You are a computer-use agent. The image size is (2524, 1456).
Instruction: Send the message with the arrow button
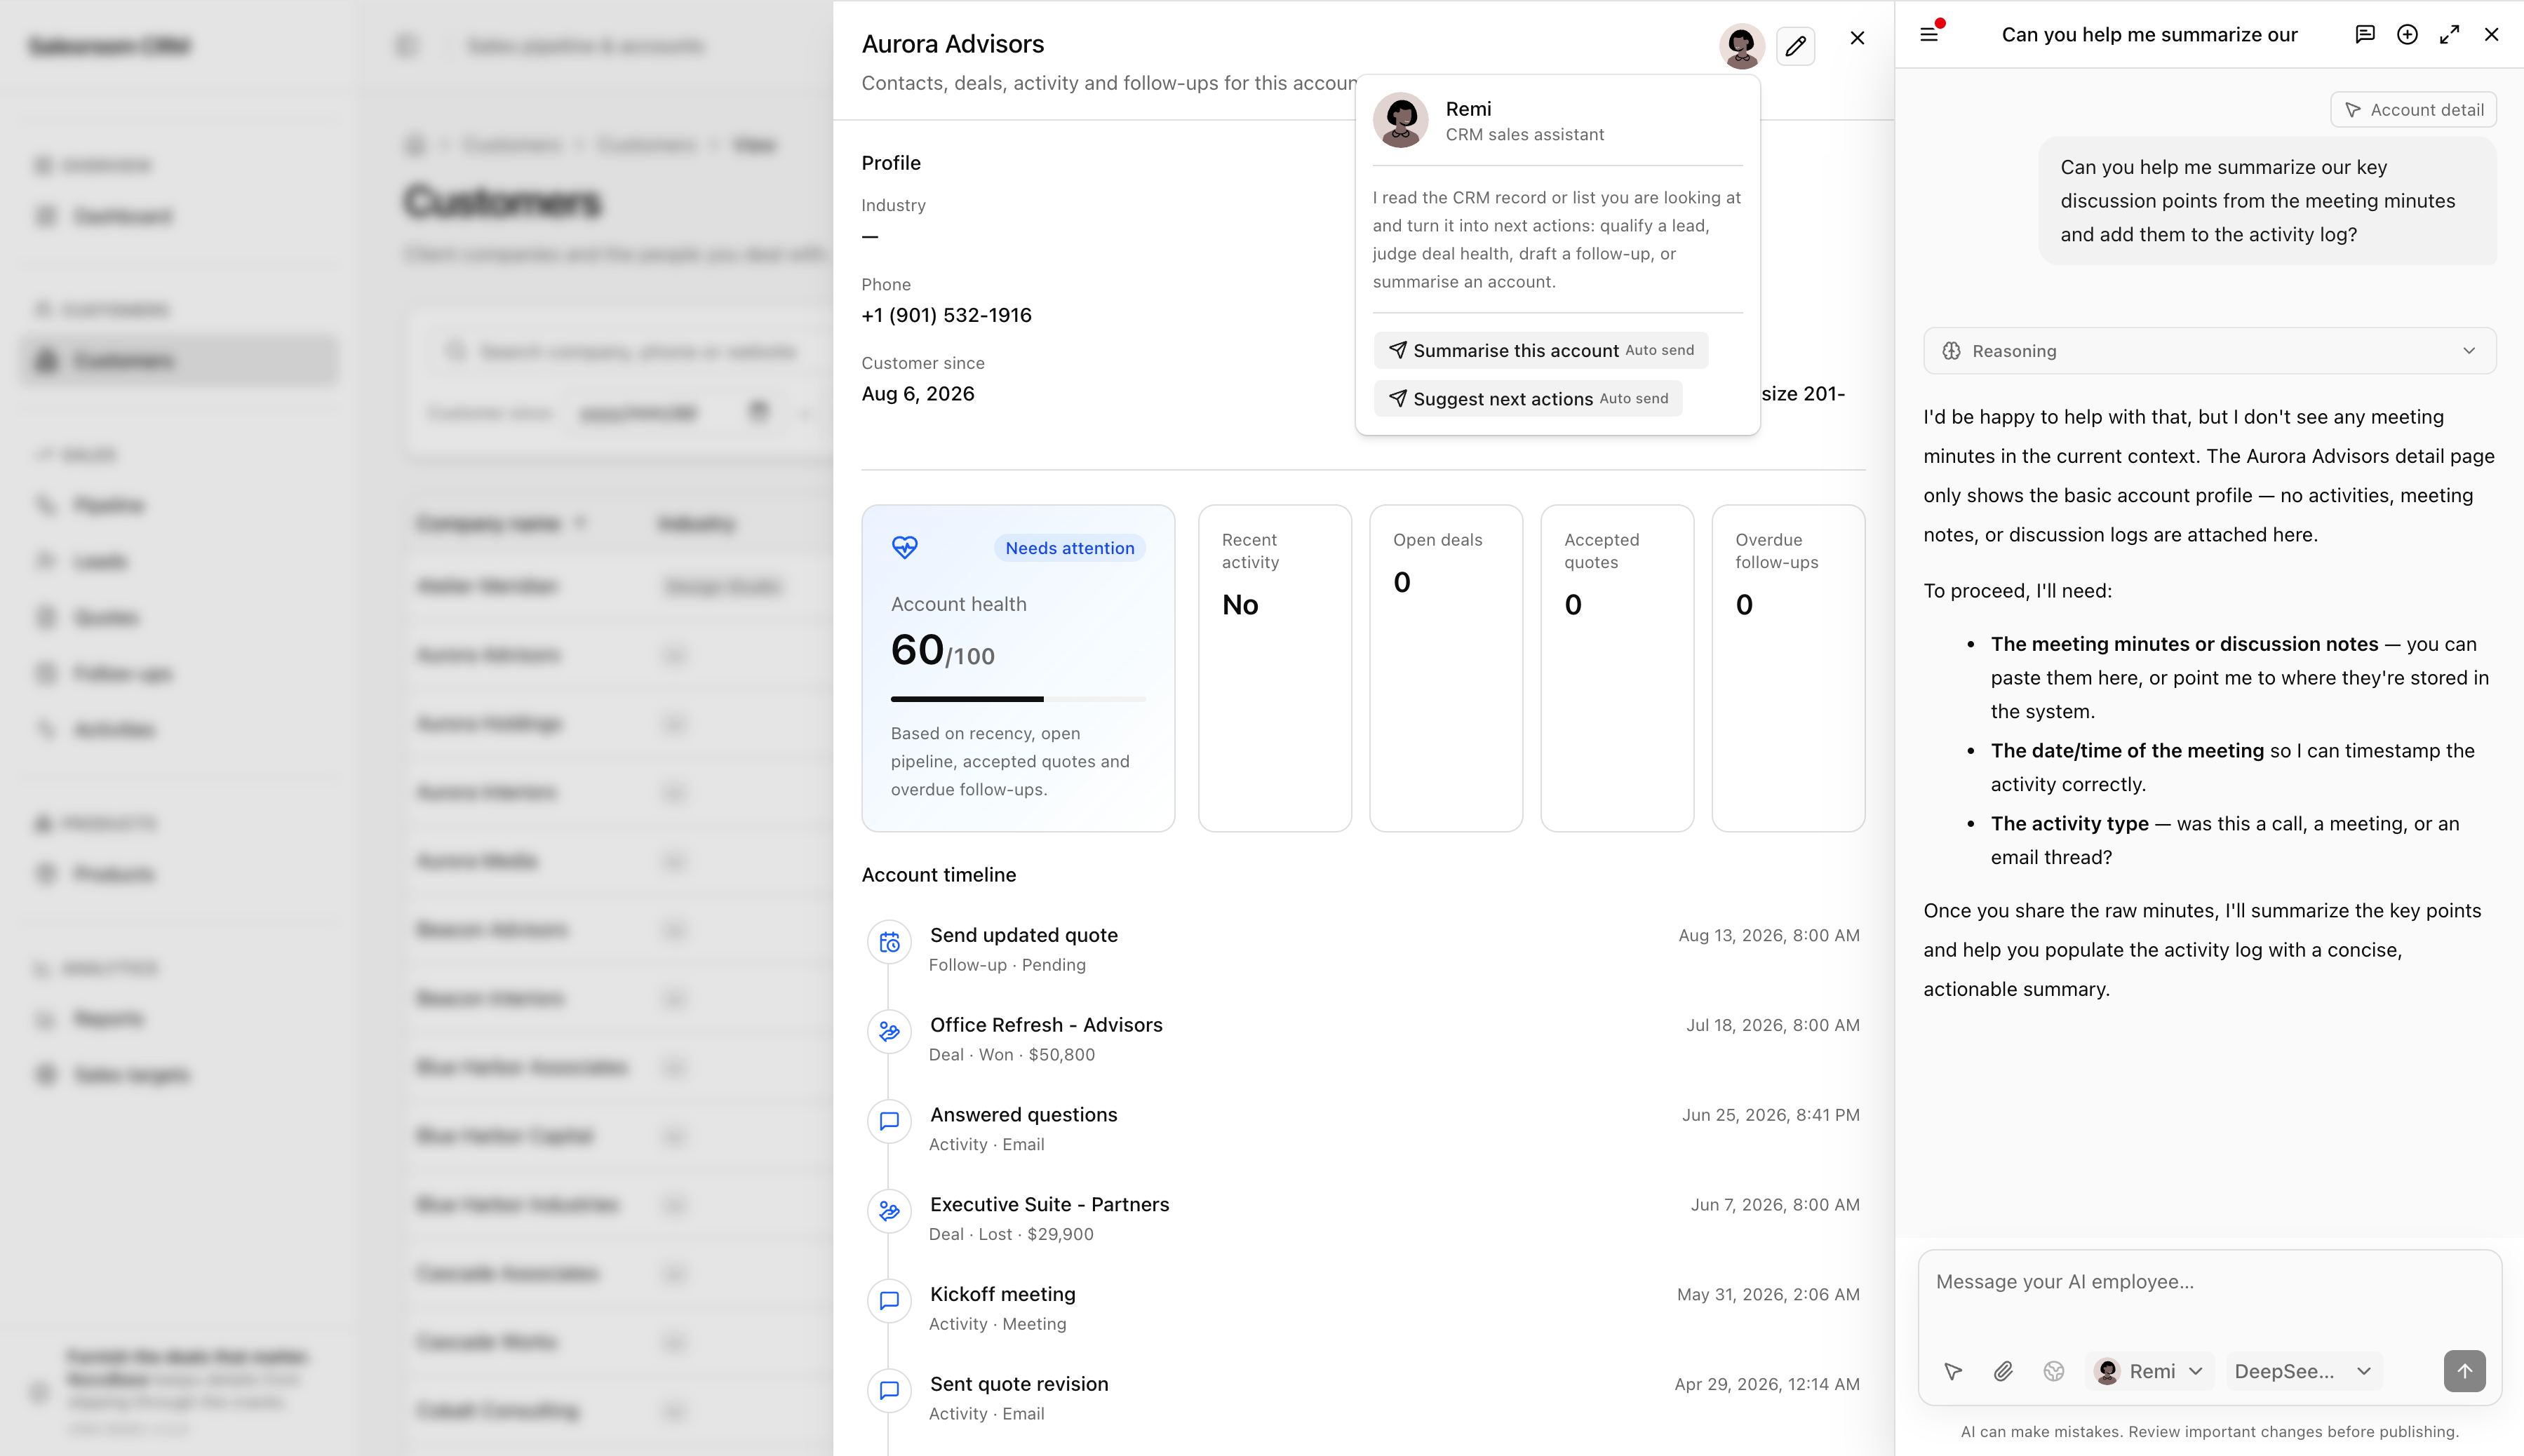(2464, 1371)
